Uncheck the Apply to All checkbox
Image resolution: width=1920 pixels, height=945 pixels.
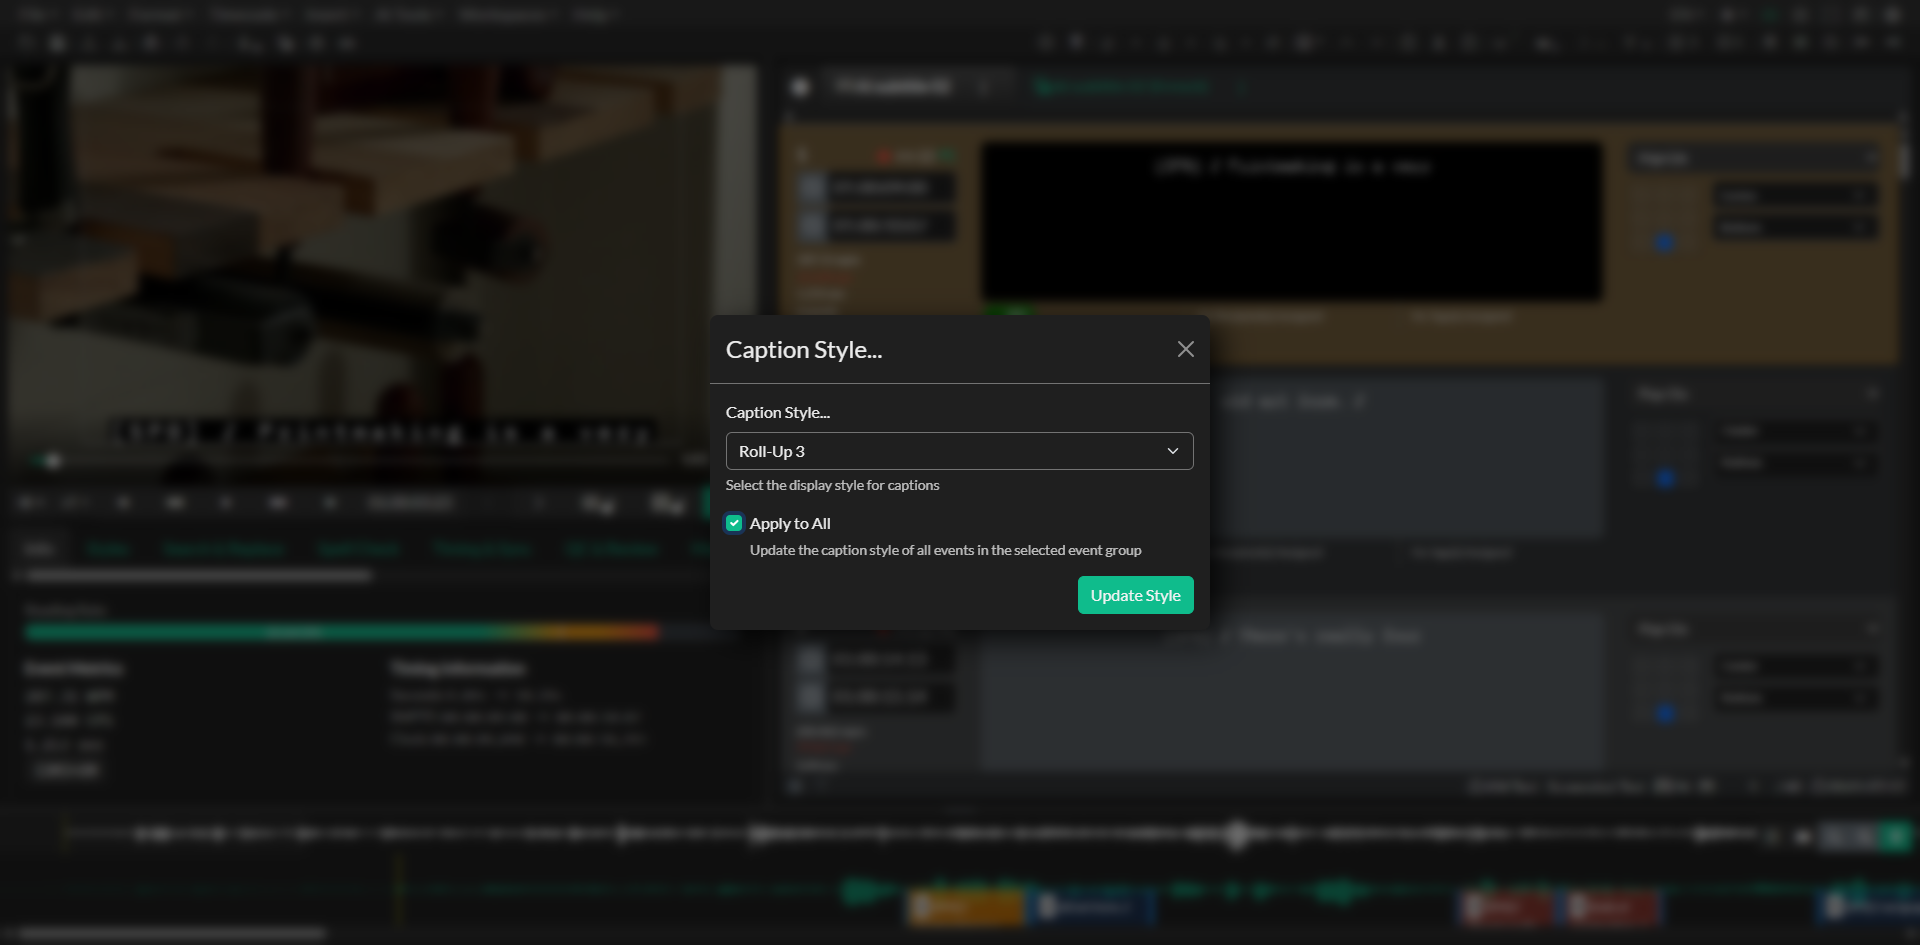pos(733,523)
